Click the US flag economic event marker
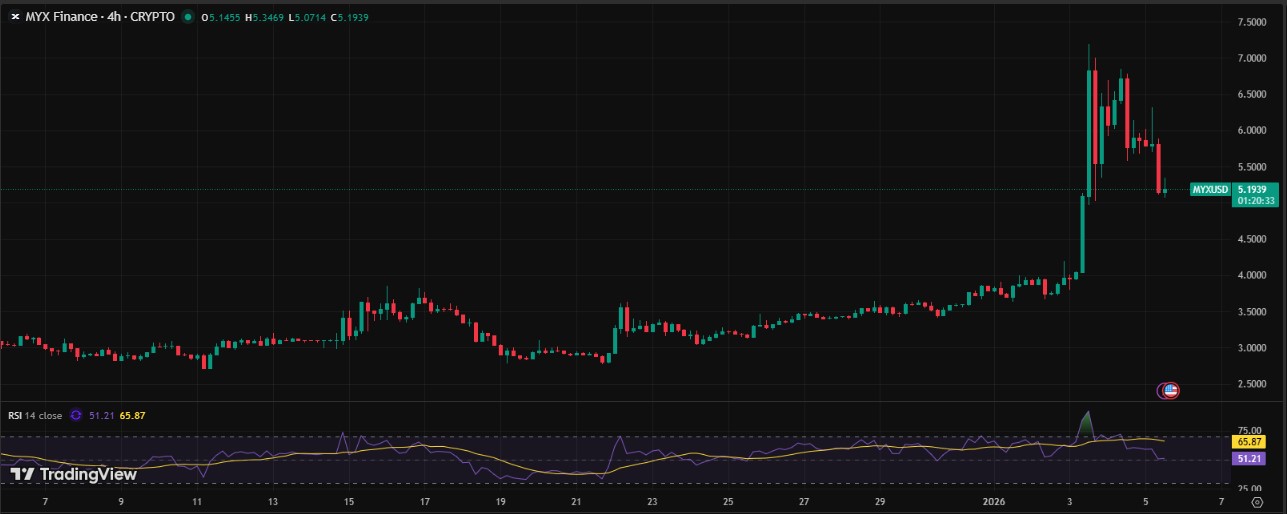 point(1169,390)
